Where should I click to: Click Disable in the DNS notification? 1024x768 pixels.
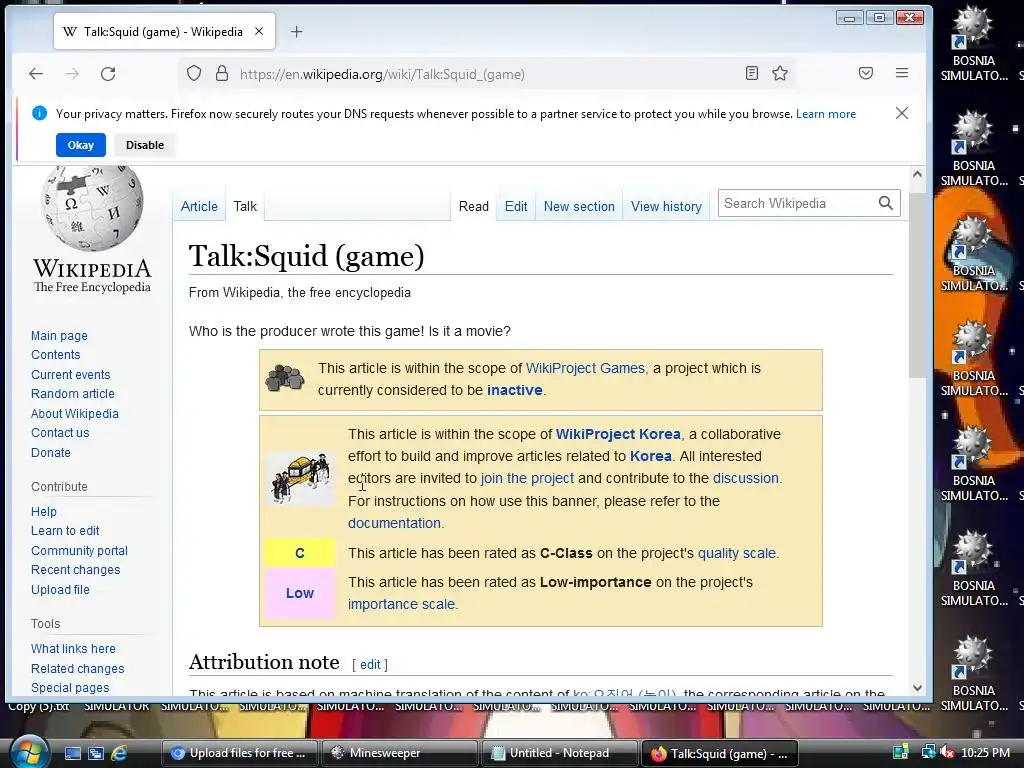pos(145,145)
